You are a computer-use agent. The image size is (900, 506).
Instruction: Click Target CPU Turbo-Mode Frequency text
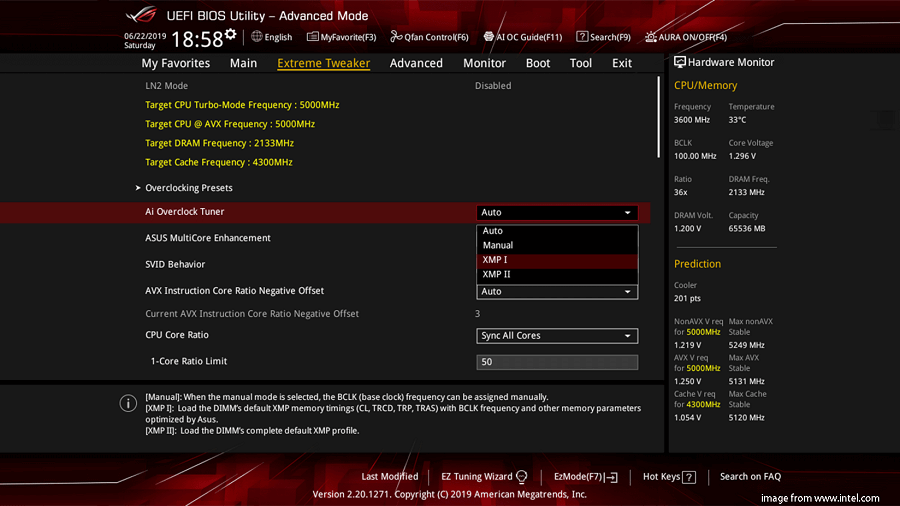(x=242, y=105)
